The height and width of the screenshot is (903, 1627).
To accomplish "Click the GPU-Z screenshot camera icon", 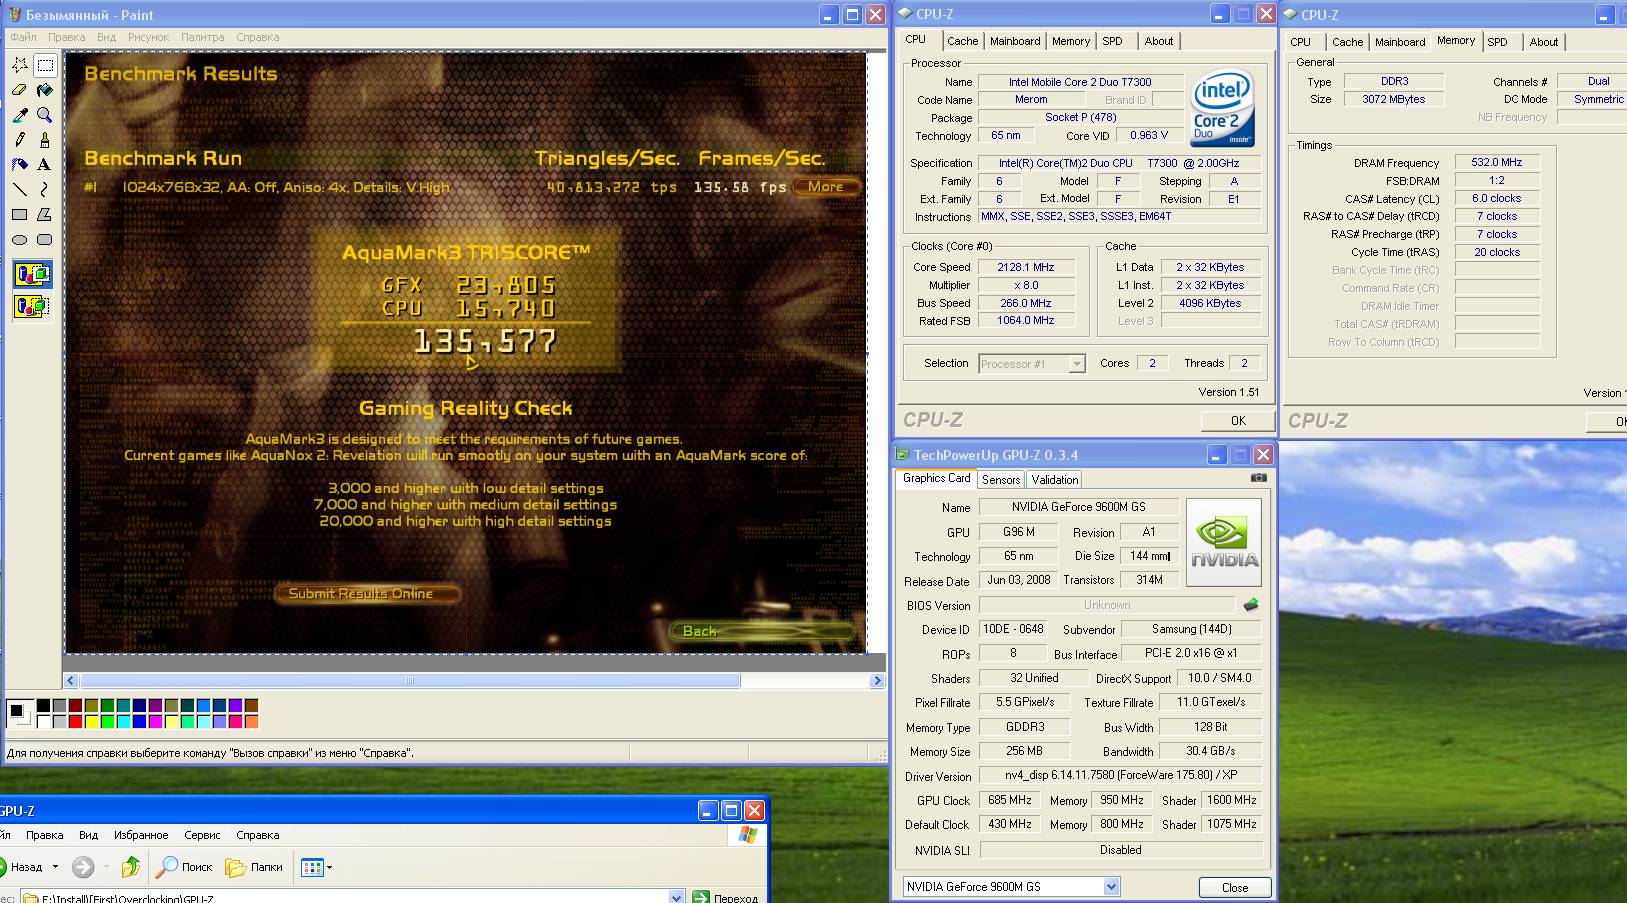I will pos(1258,478).
